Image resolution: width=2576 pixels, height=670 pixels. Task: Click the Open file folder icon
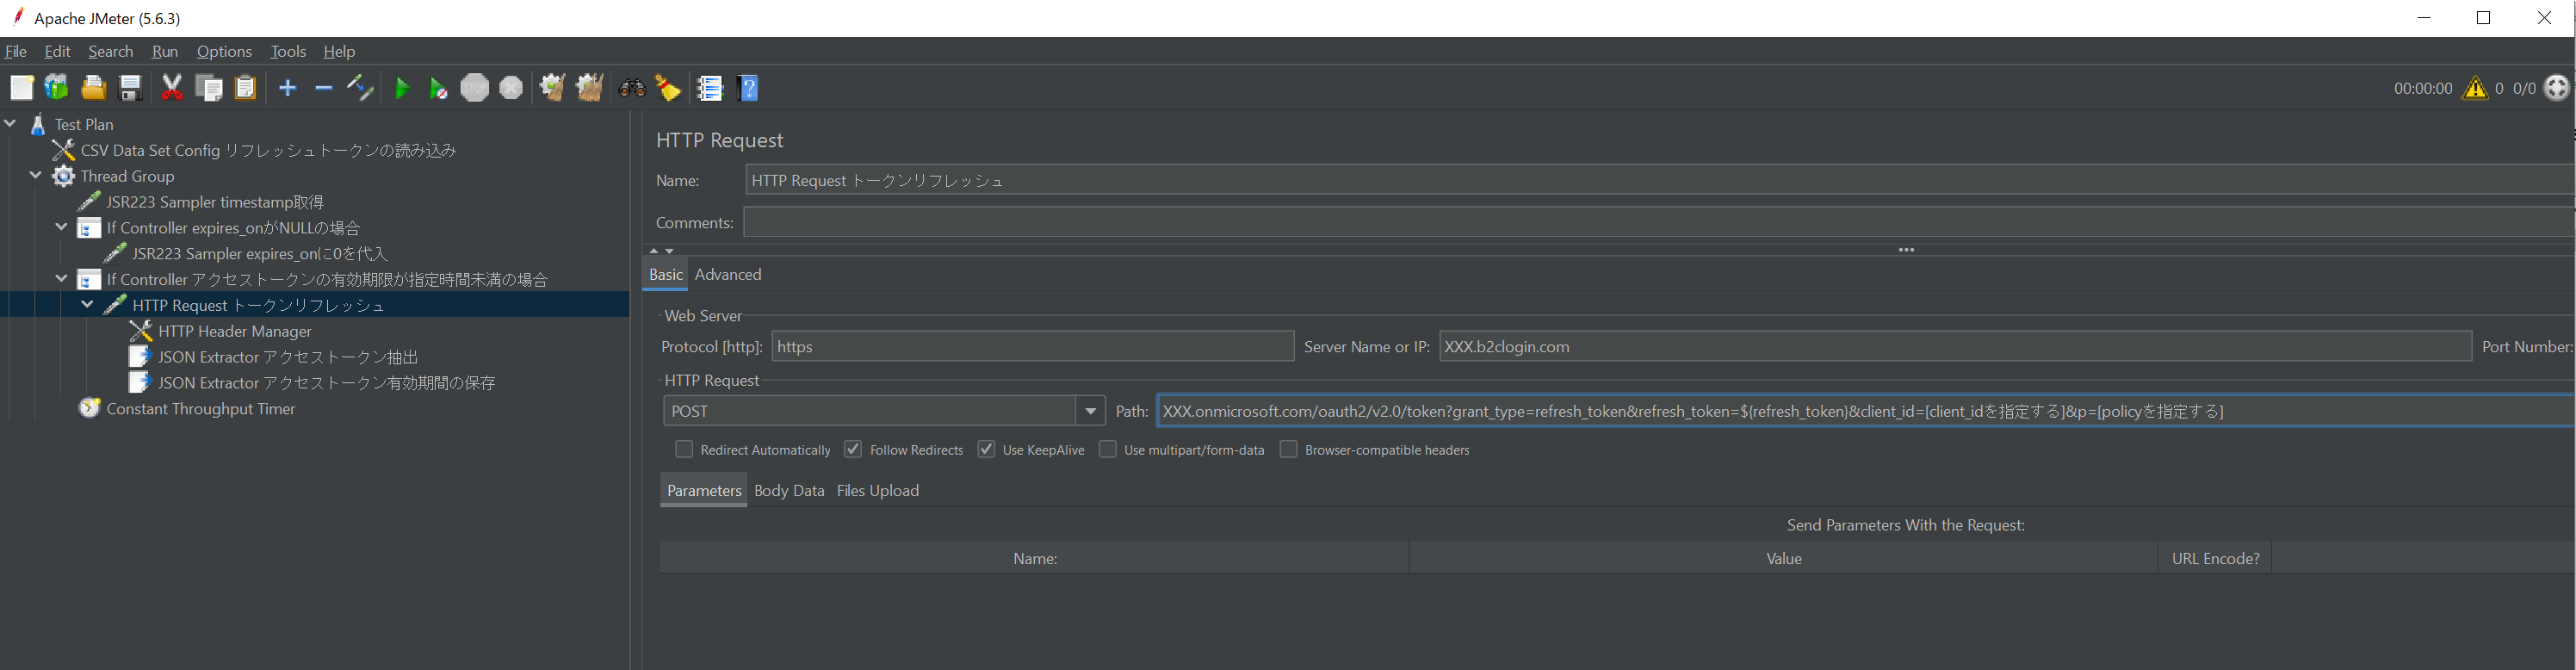pos(93,89)
